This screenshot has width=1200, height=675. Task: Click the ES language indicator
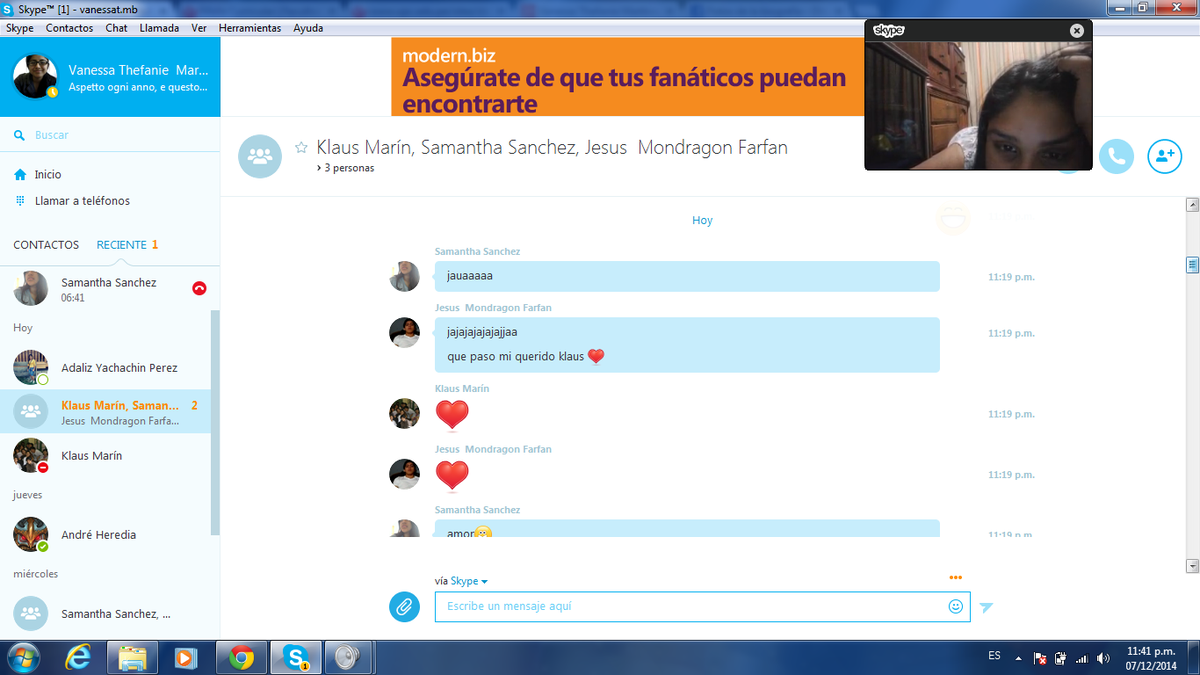[994, 656]
